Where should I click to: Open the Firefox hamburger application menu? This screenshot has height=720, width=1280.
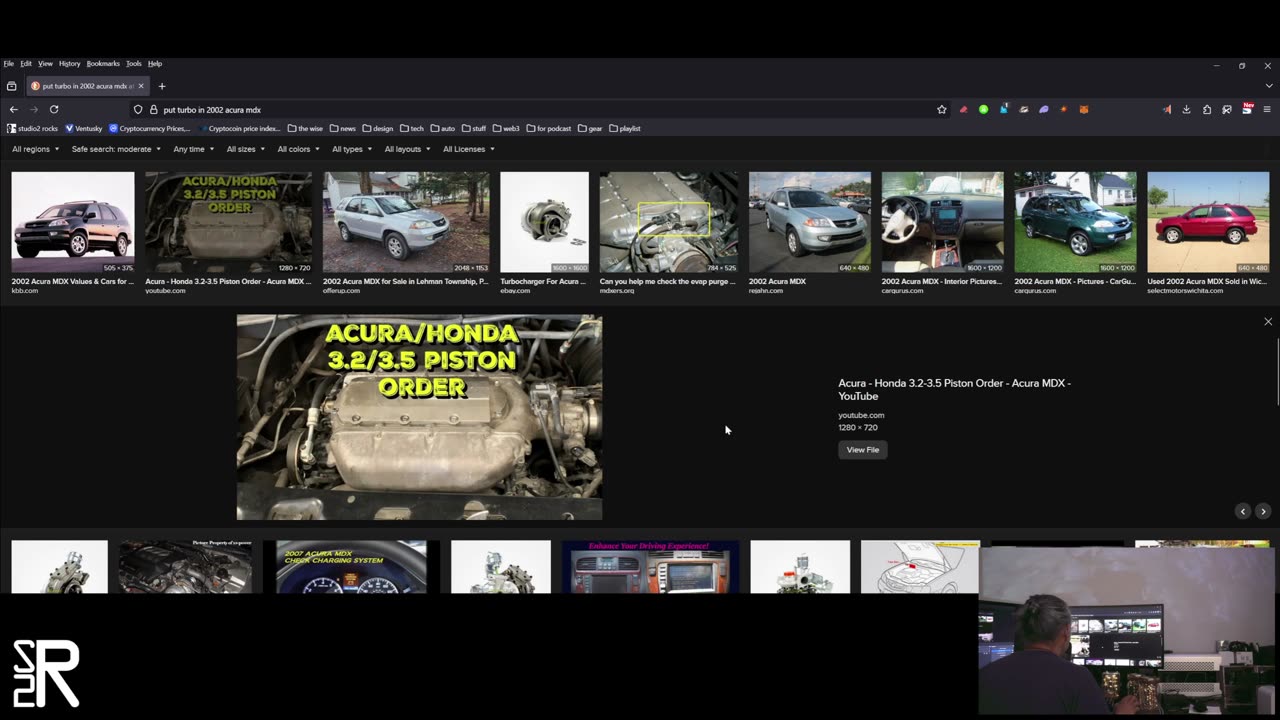1267,109
